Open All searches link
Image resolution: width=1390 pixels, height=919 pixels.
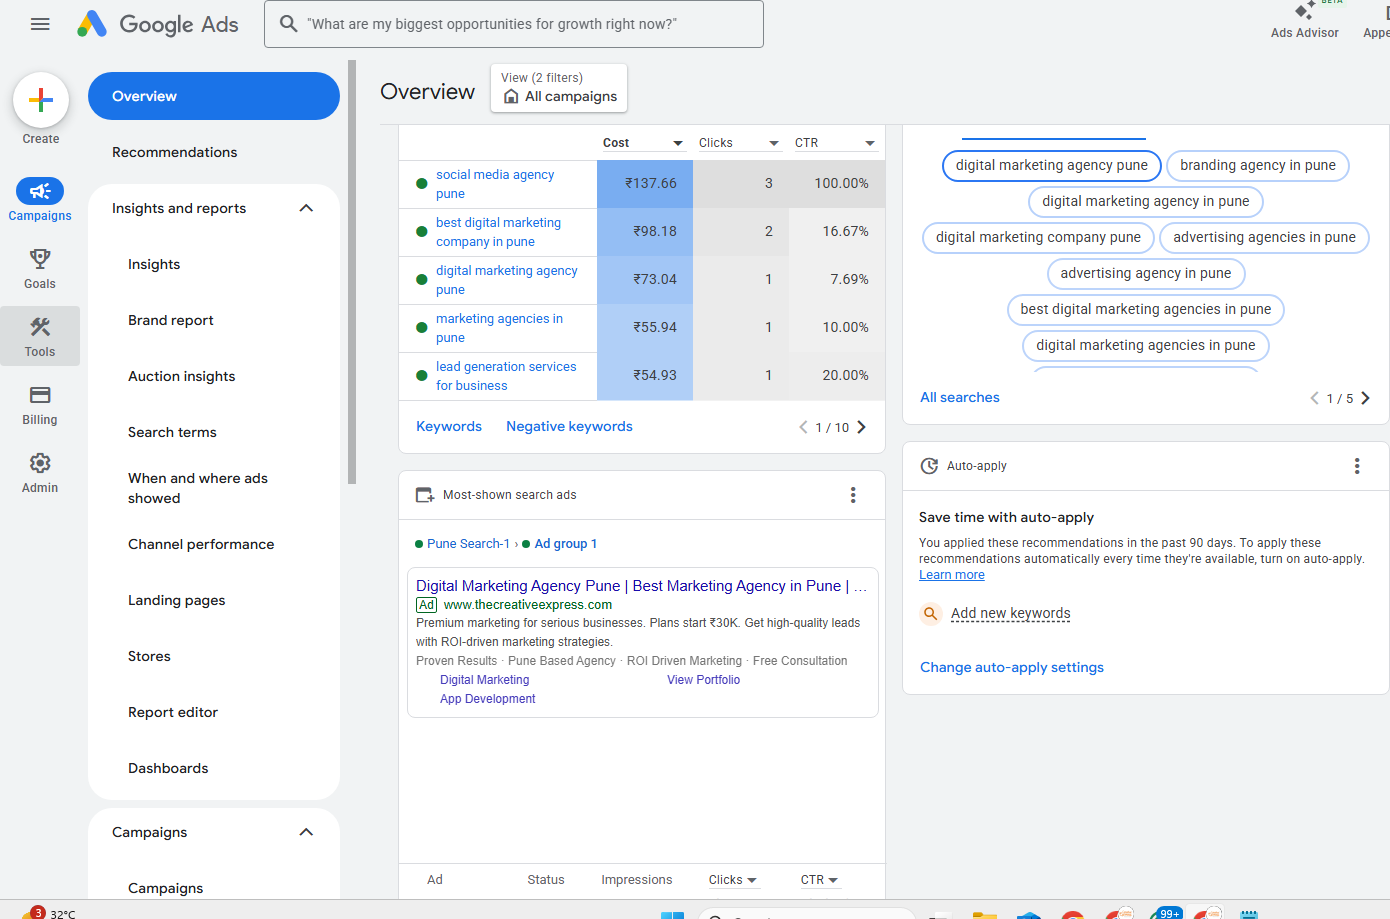tap(960, 397)
